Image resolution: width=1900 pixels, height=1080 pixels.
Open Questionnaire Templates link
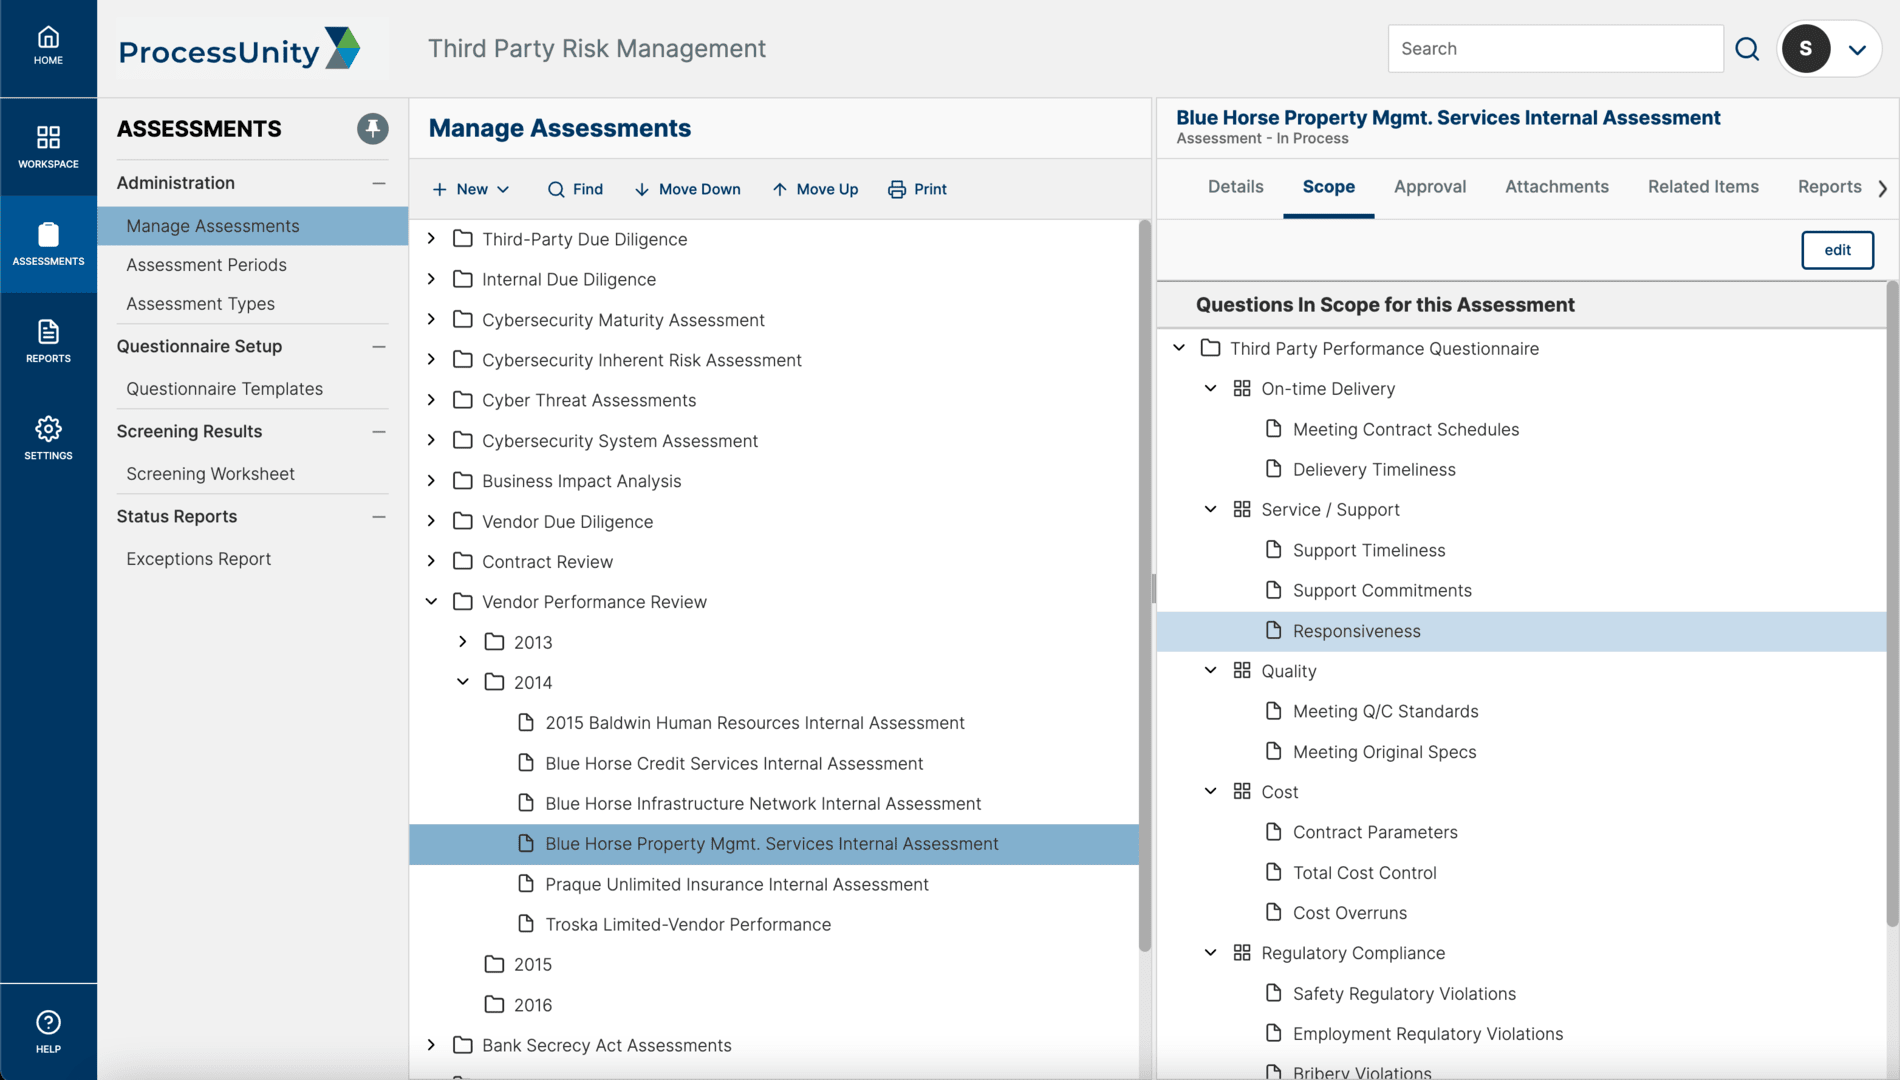(x=224, y=389)
